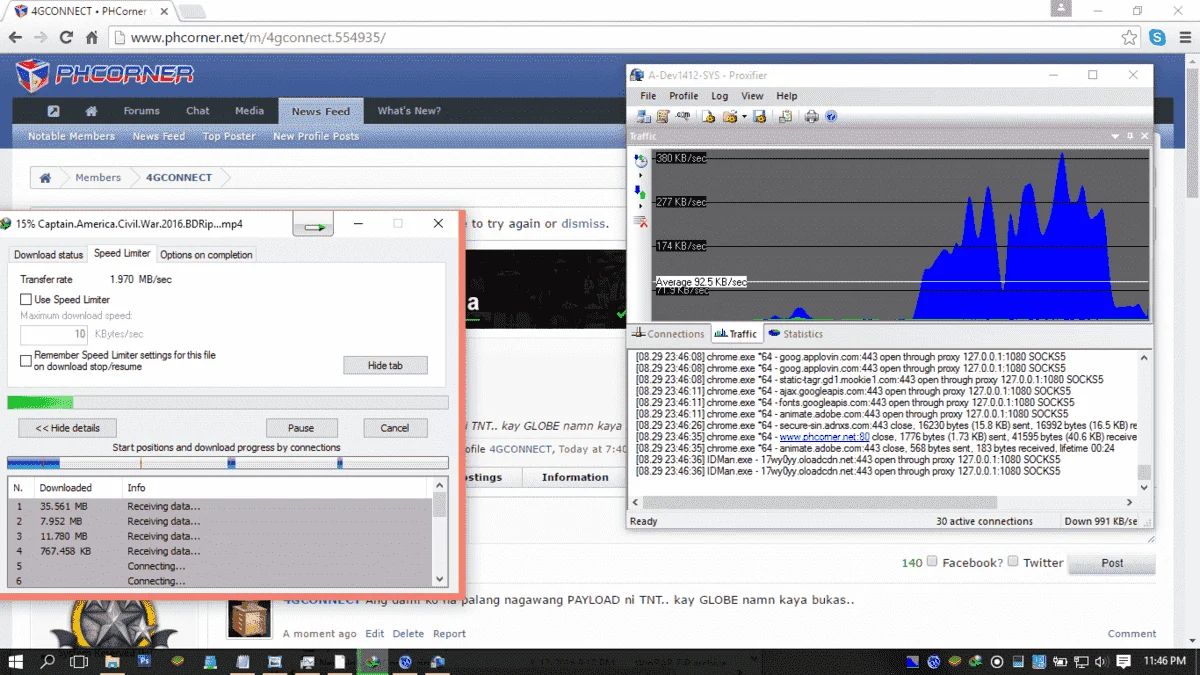Open About/help icon in Proxifier toolbar

831,116
